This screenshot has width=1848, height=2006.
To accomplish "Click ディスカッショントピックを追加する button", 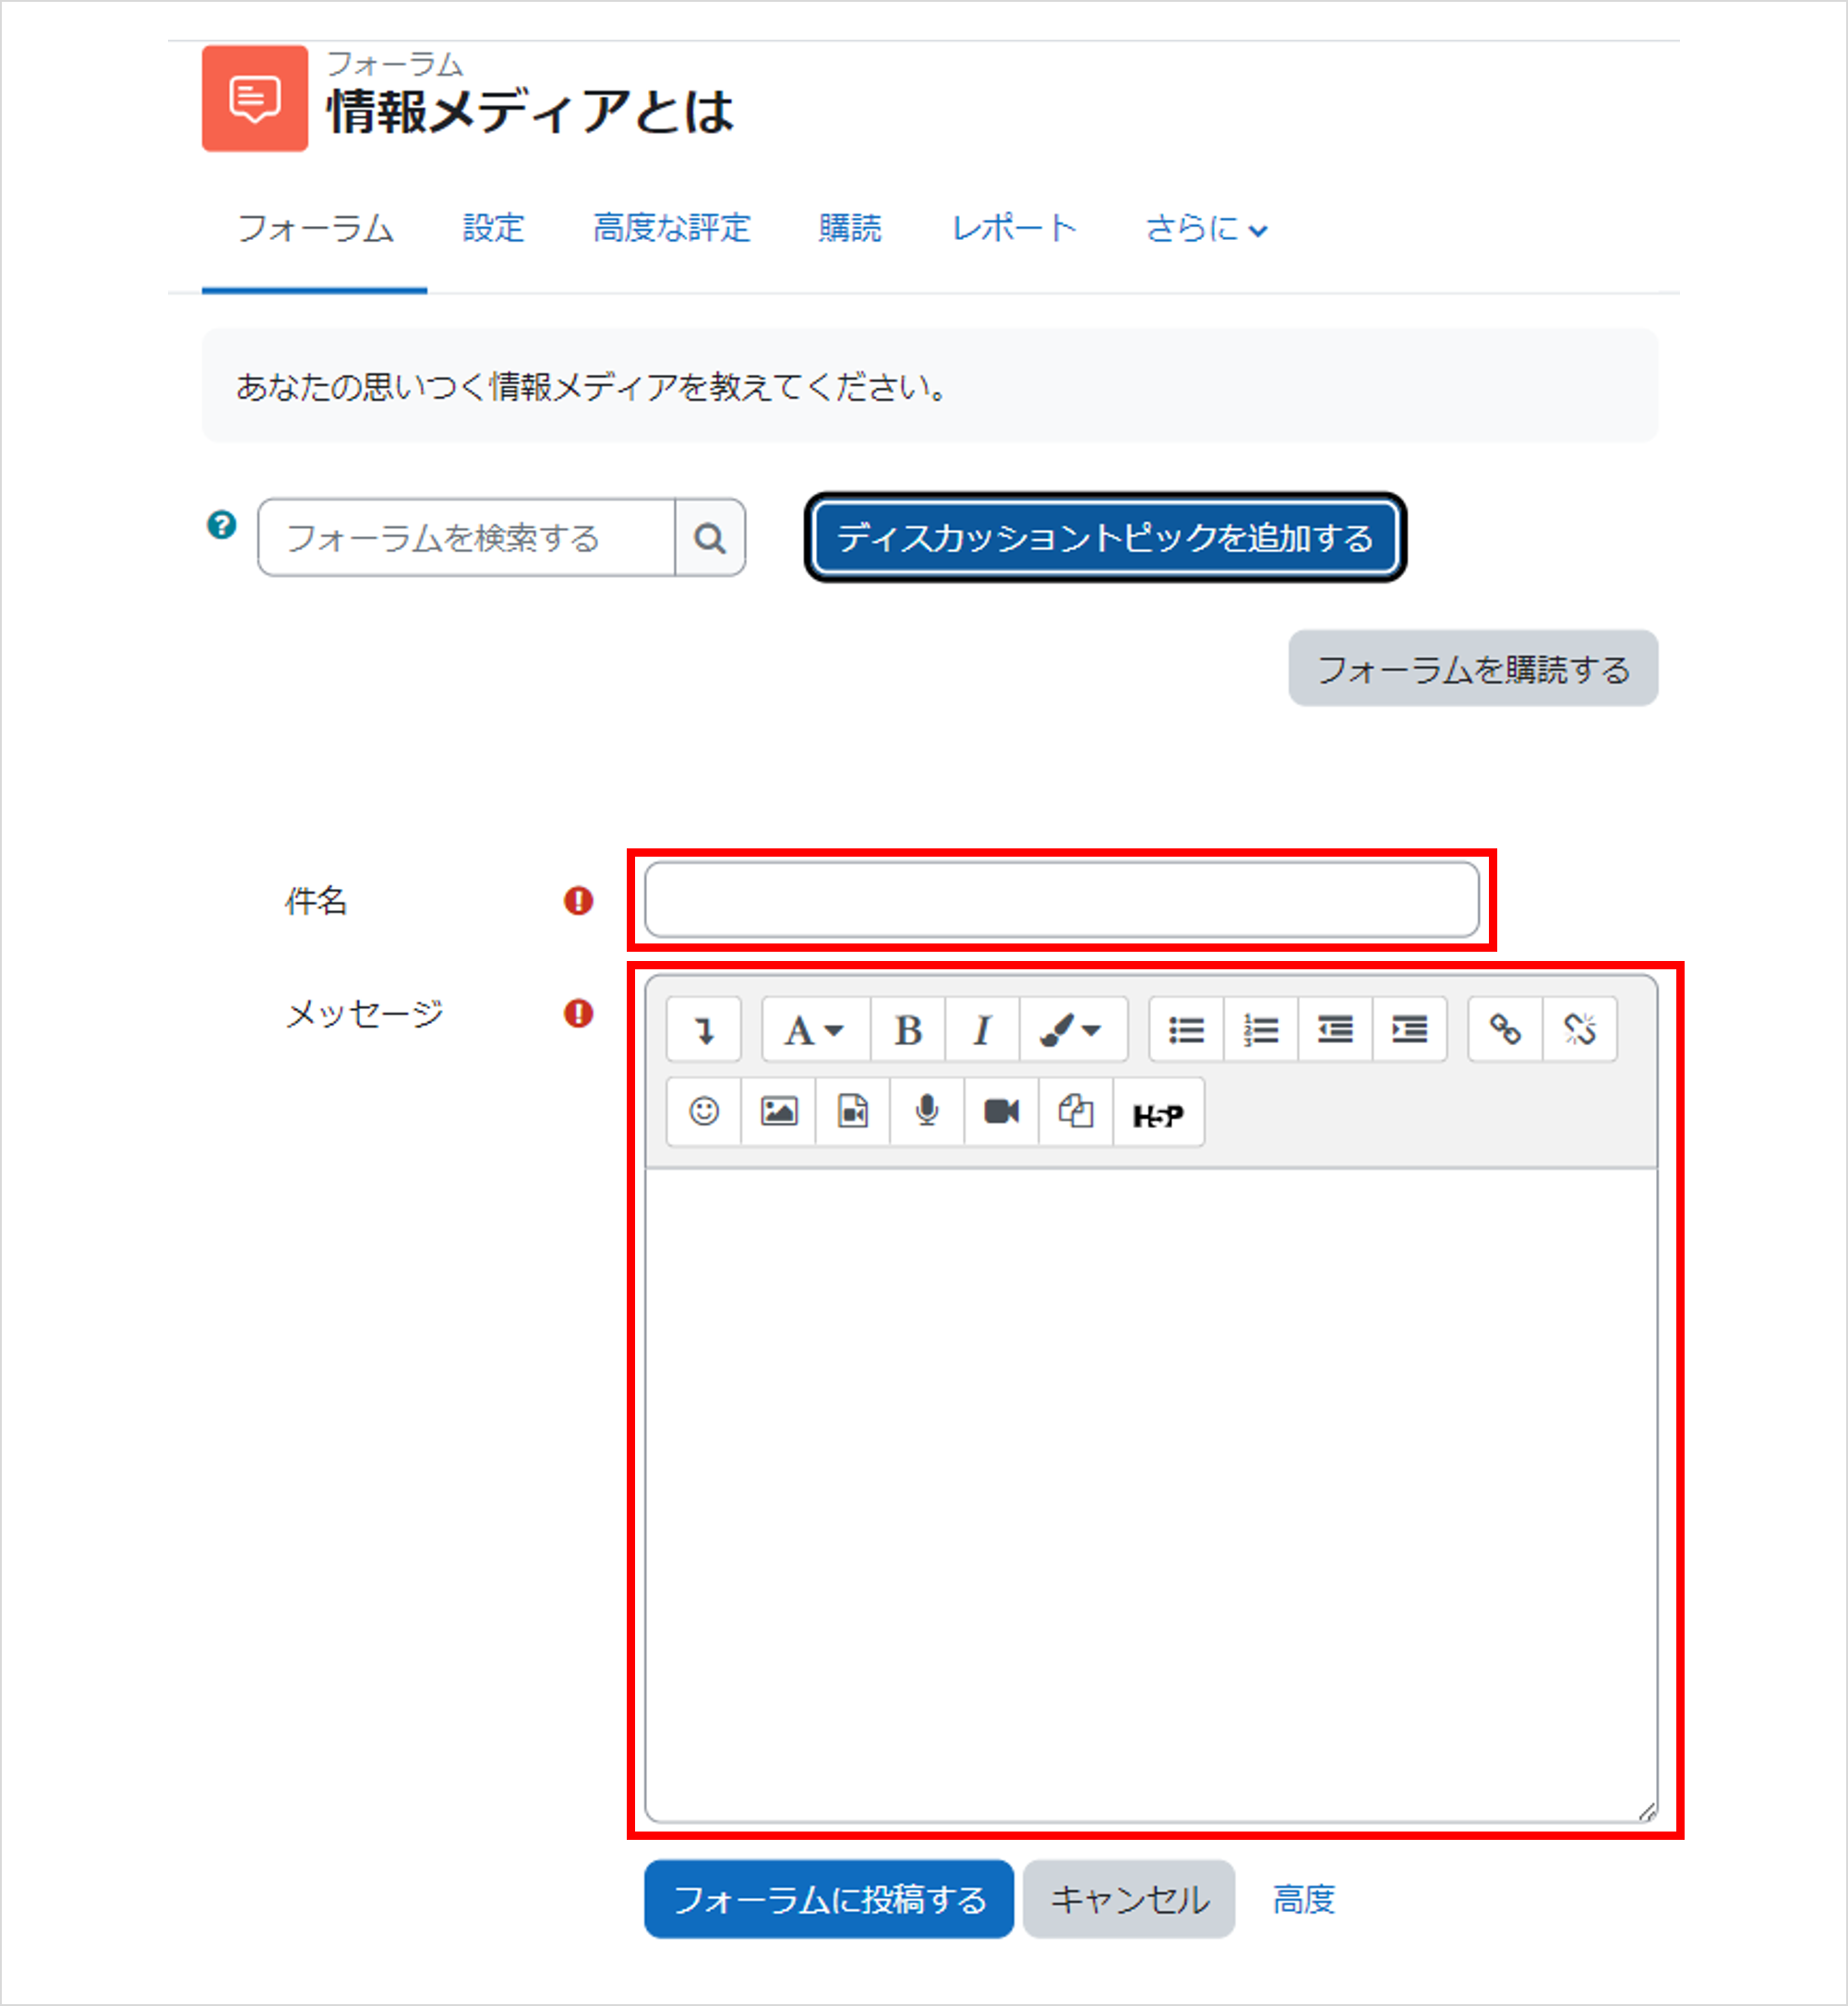I will [1105, 538].
